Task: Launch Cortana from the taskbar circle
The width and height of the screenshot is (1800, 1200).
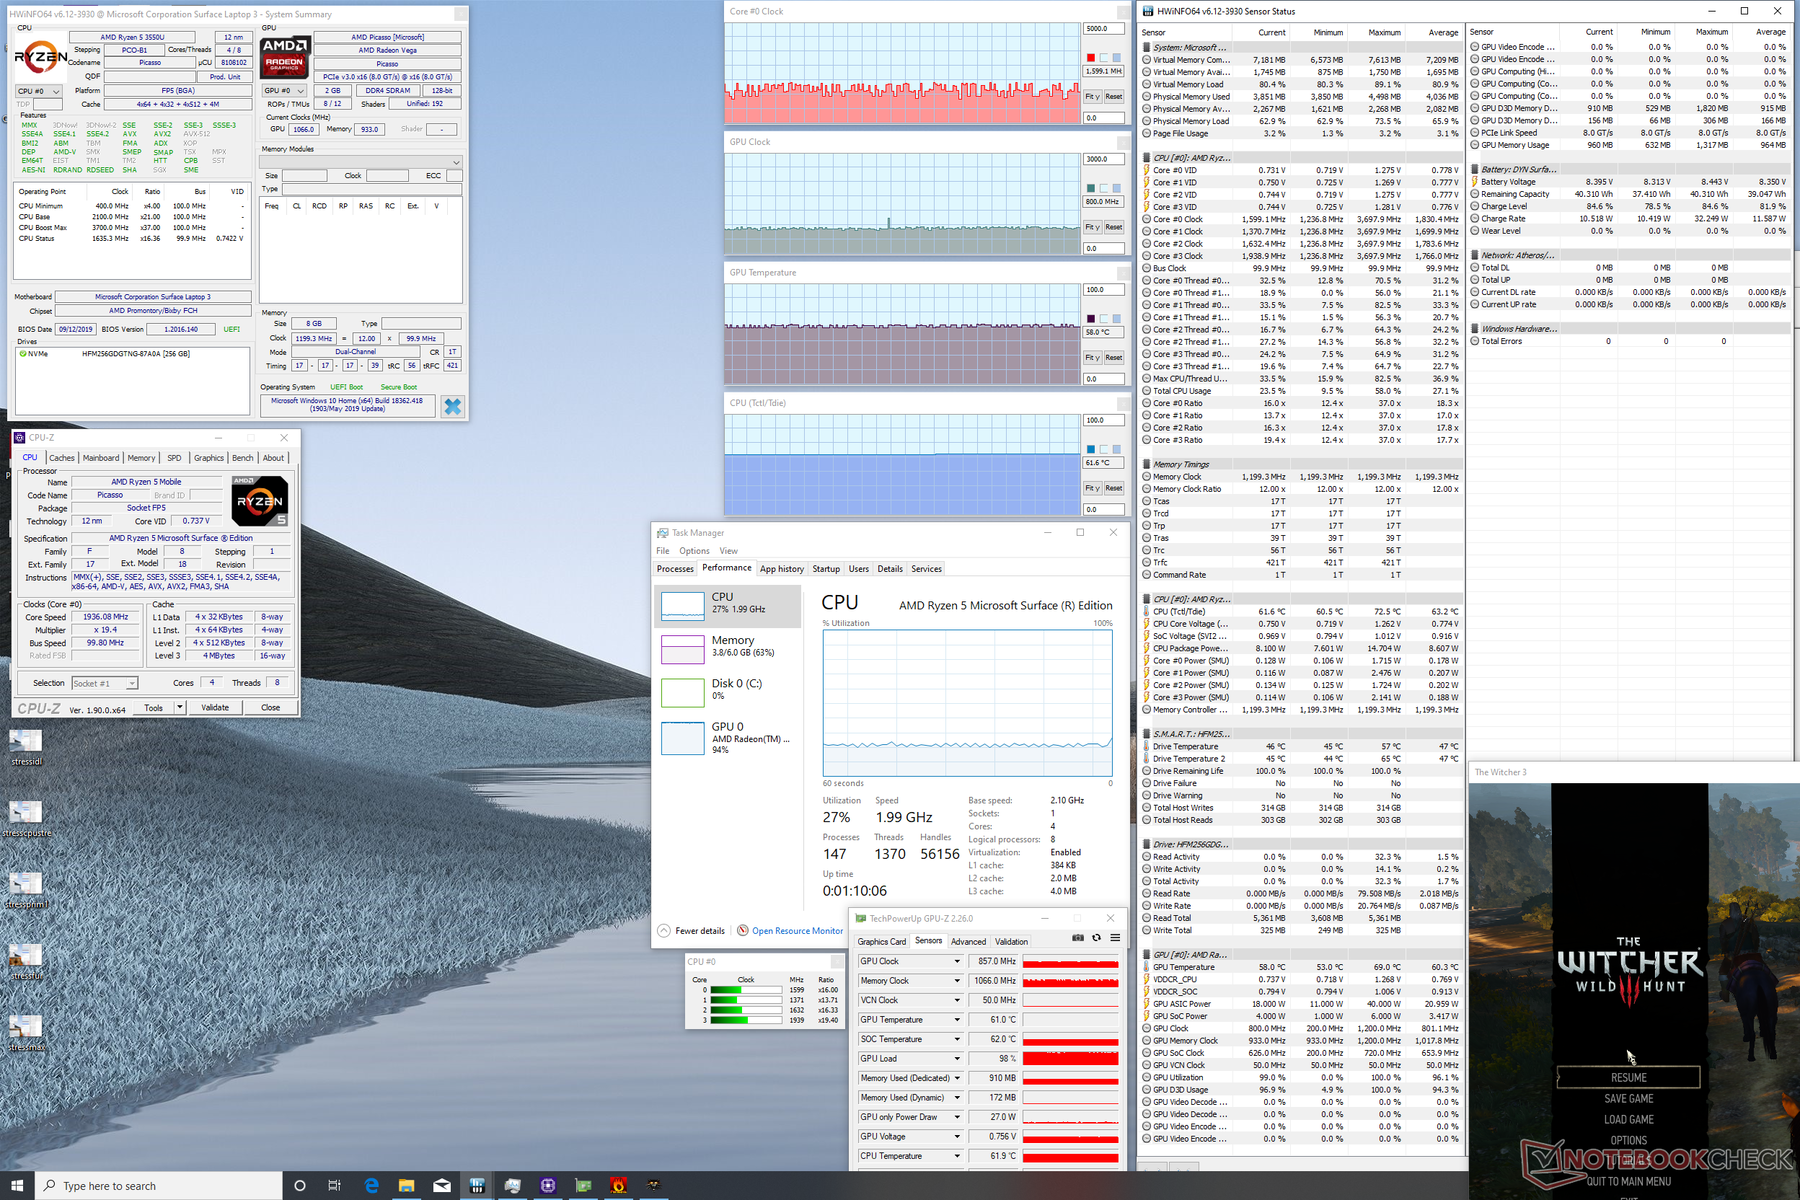Action: coord(299,1186)
